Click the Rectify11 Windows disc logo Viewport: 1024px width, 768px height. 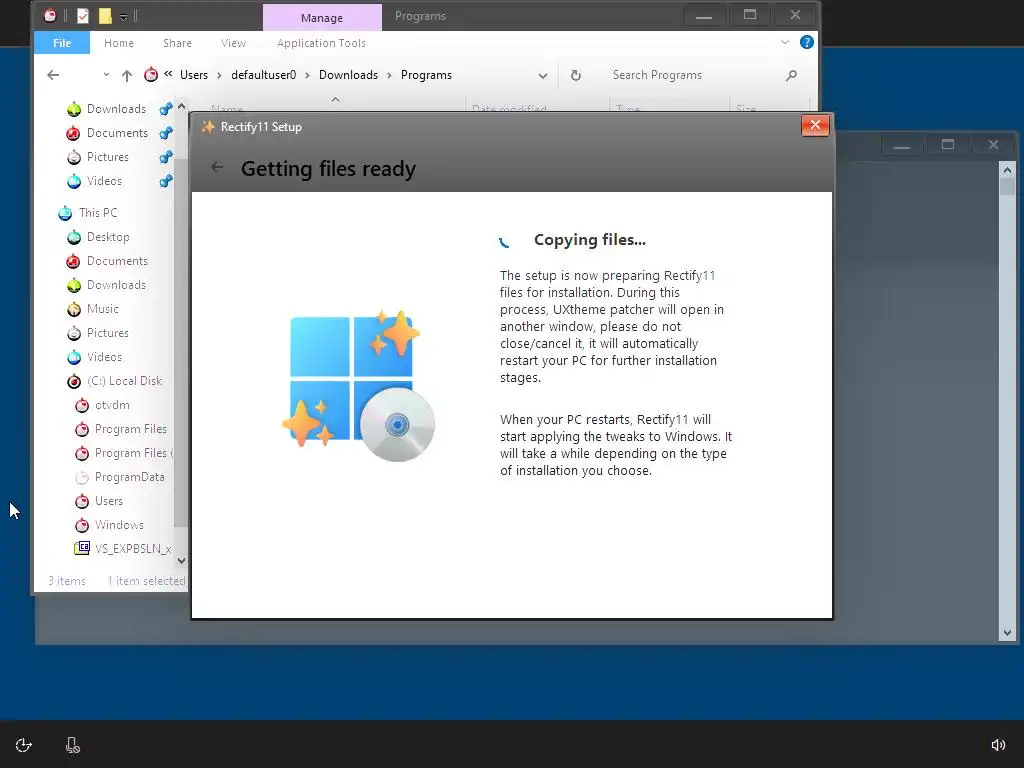click(358, 387)
